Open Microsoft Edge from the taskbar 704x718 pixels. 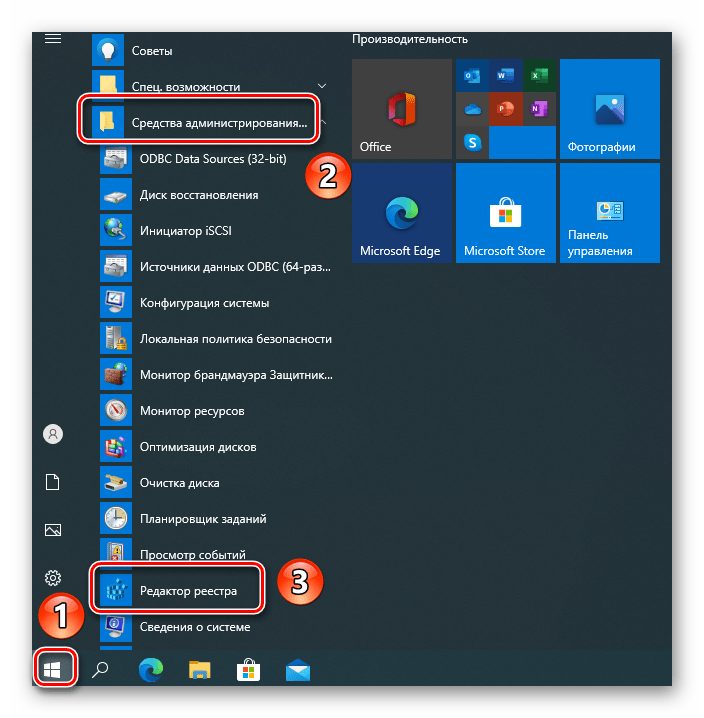(x=151, y=670)
